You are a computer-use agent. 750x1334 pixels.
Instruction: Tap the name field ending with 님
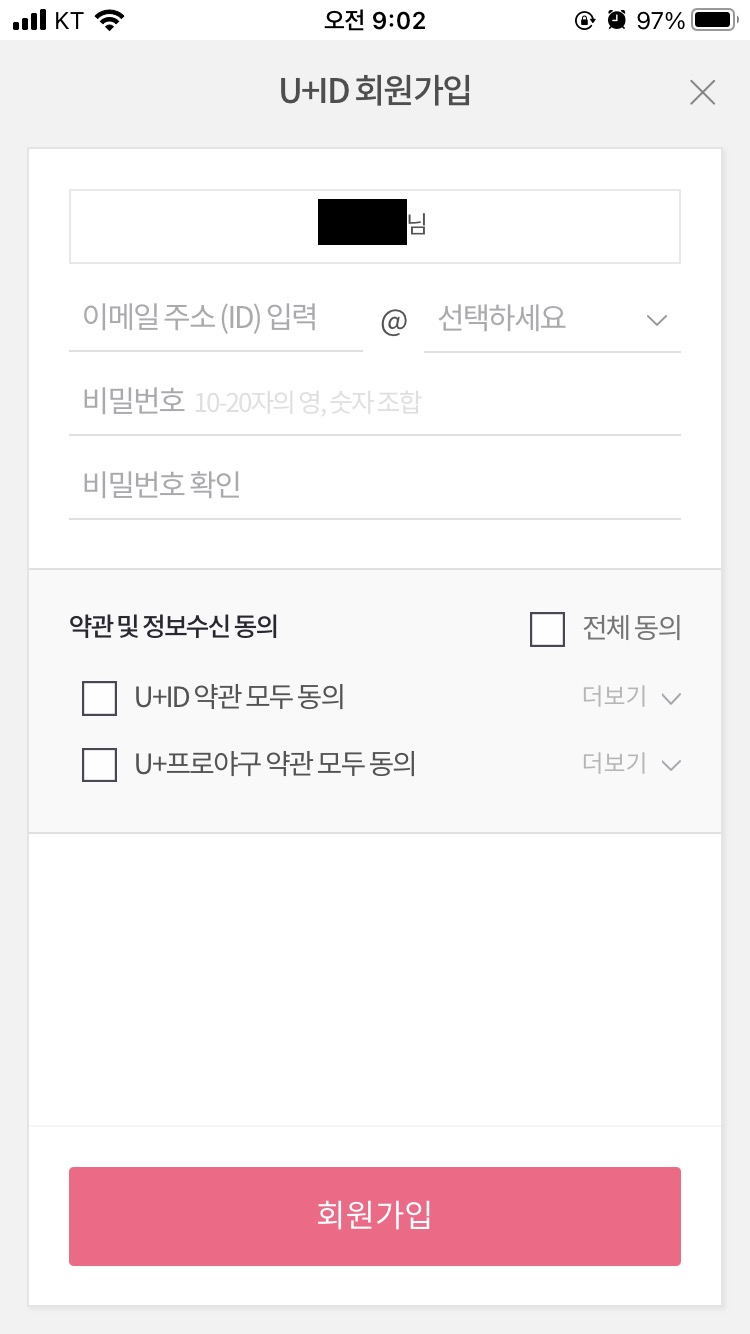click(x=375, y=226)
